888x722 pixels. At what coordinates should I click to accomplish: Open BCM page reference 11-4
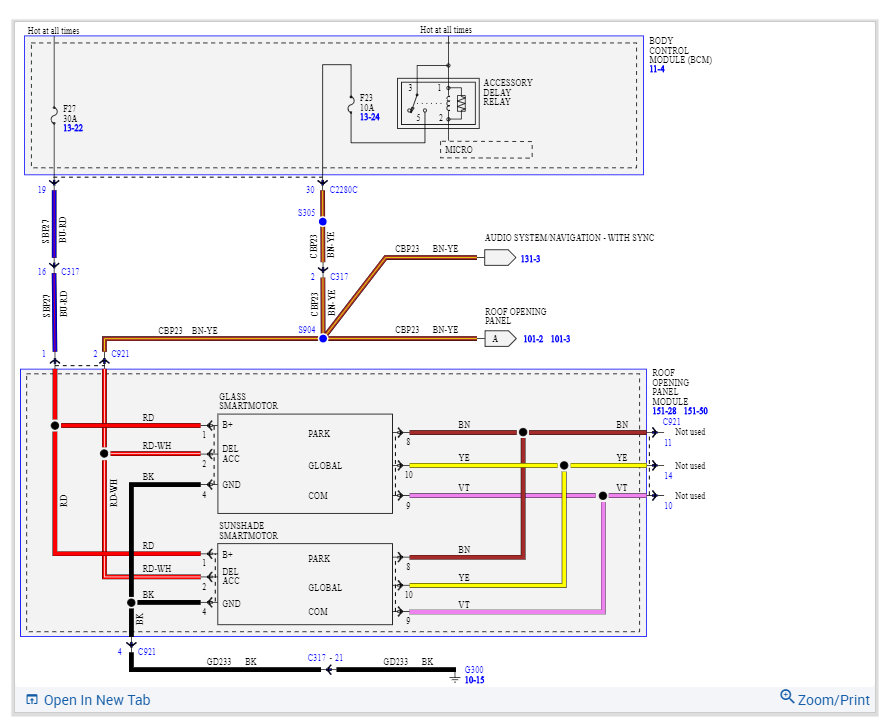pos(657,69)
